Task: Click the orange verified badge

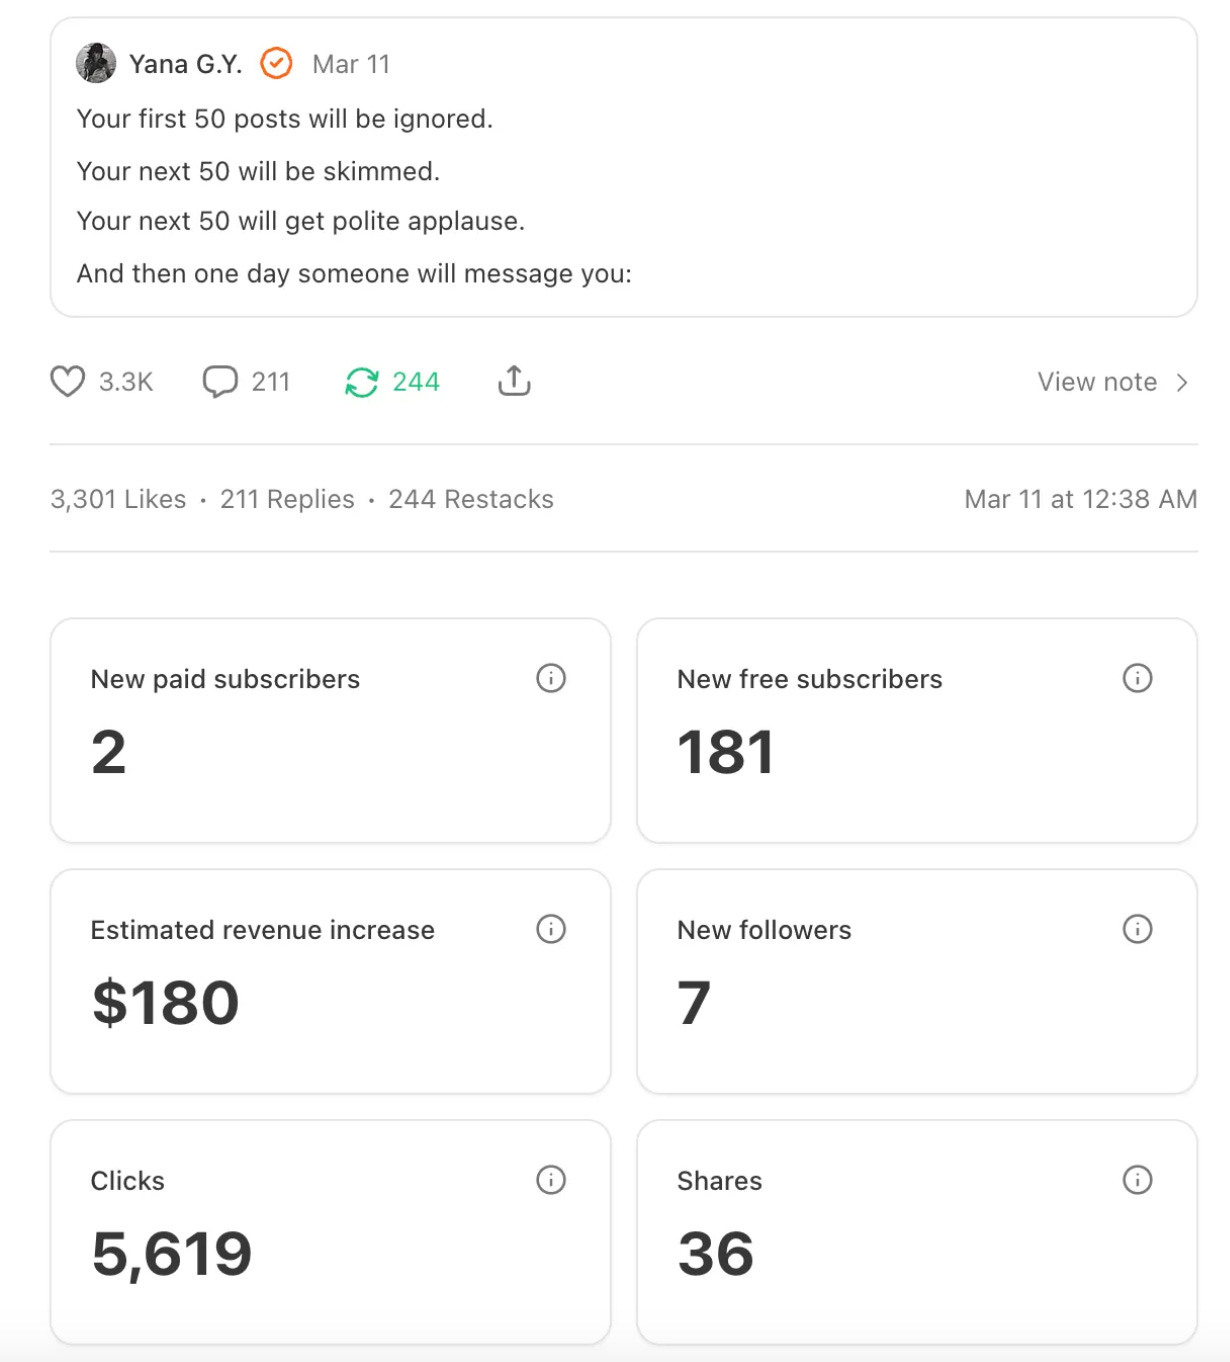Action: coord(276,63)
